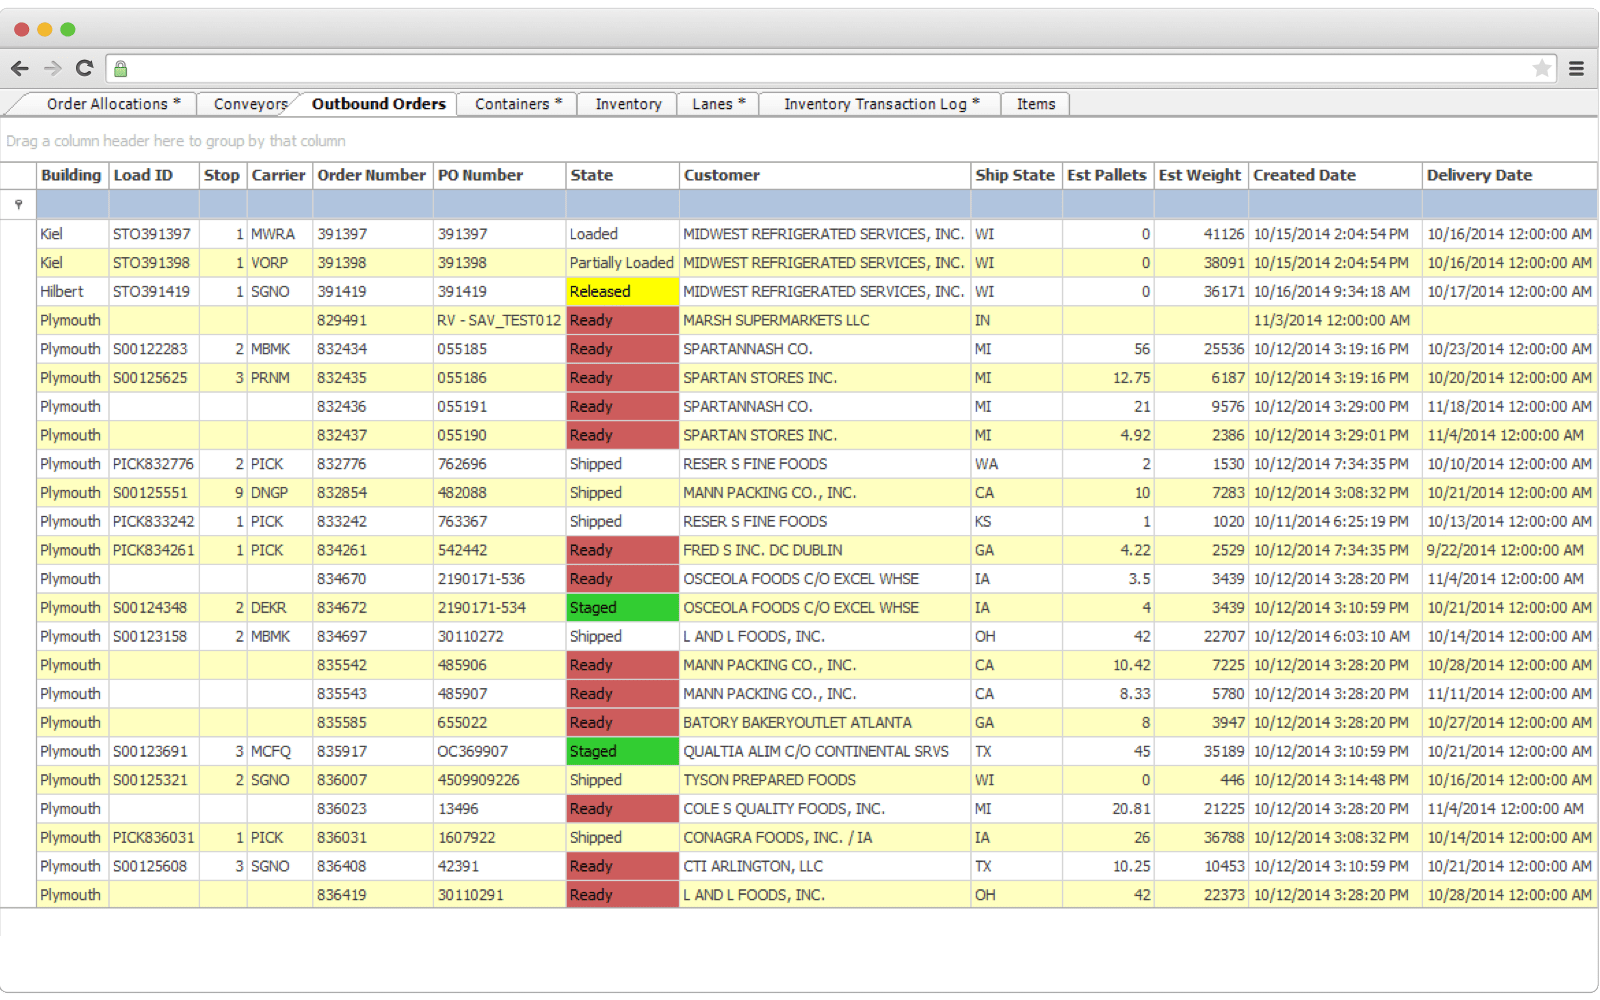The height and width of the screenshot is (1000, 1600).
Task: Sort by the Est Pallets column header
Action: click(1108, 175)
